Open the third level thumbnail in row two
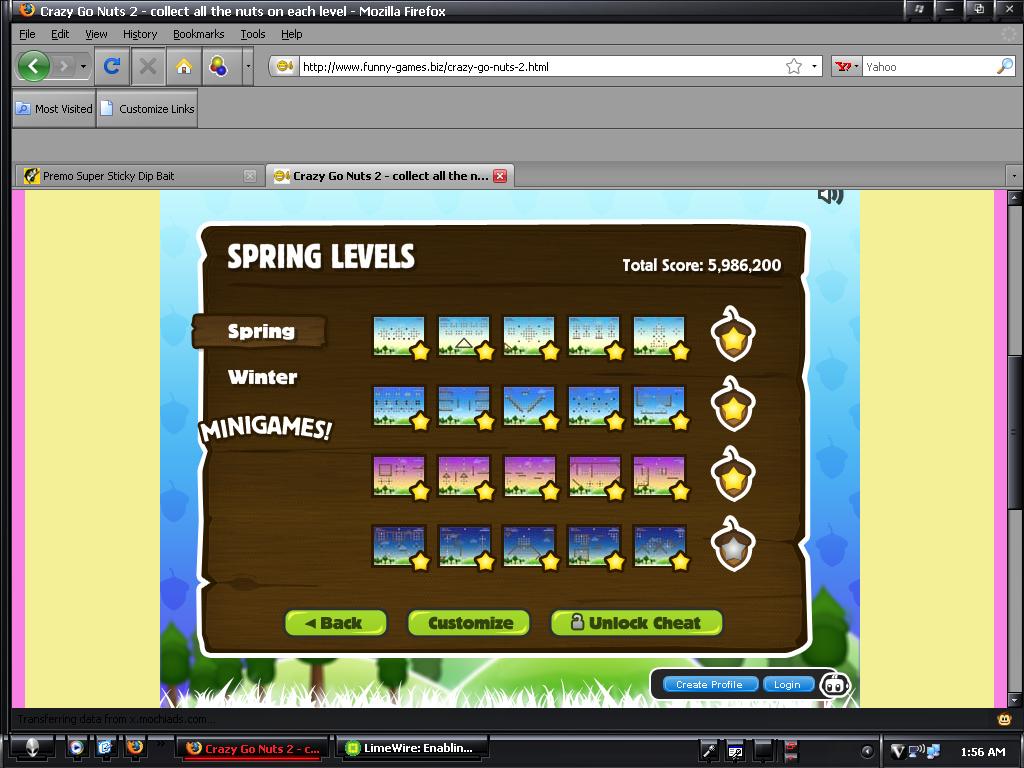The height and width of the screenshot is (768, 1024). point(530,406)
